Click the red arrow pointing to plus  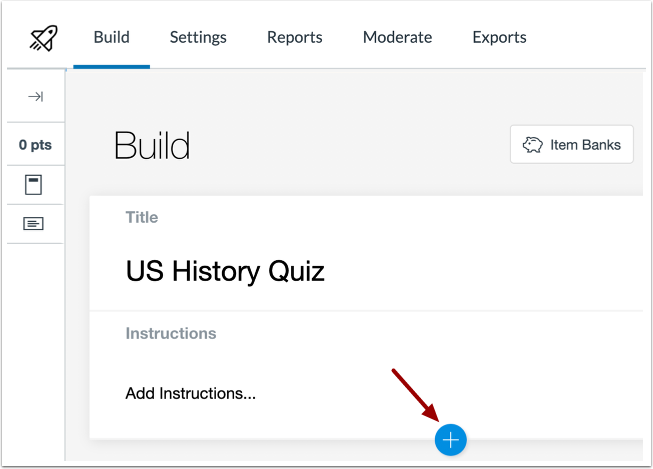tap(413, 394)
